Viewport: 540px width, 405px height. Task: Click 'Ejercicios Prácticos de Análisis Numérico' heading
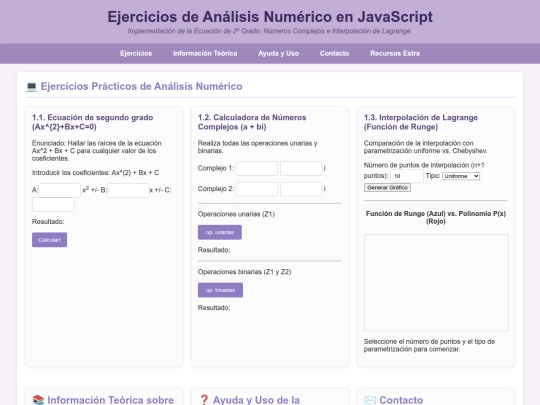[142, 86]
